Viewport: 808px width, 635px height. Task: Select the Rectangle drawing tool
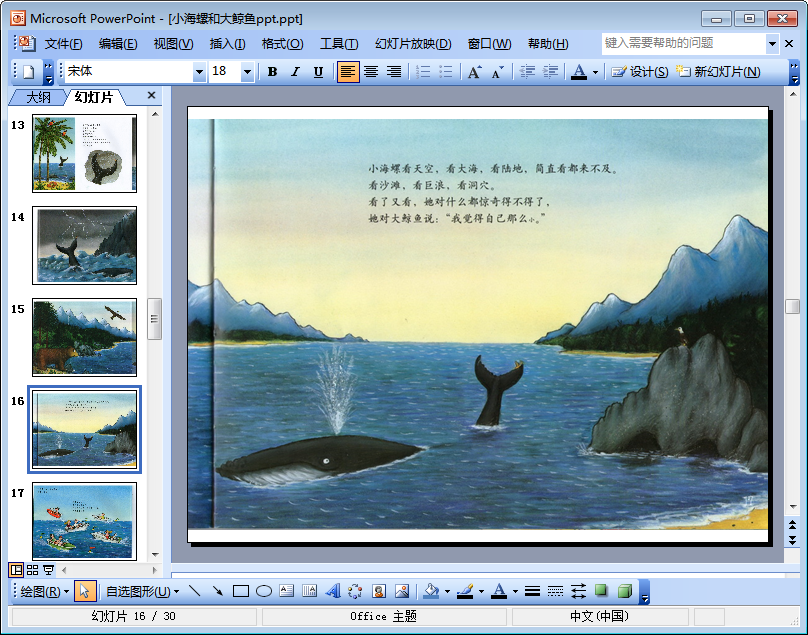coord(241,591)
